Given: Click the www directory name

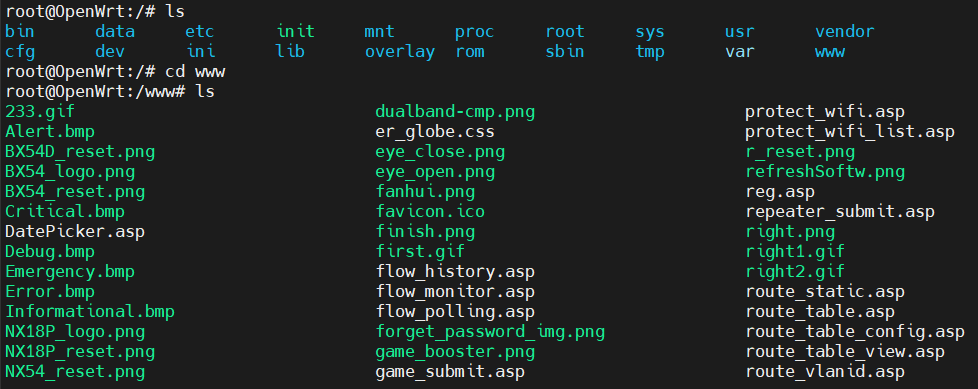Looking at the screenshot, I should pos(830,52).
